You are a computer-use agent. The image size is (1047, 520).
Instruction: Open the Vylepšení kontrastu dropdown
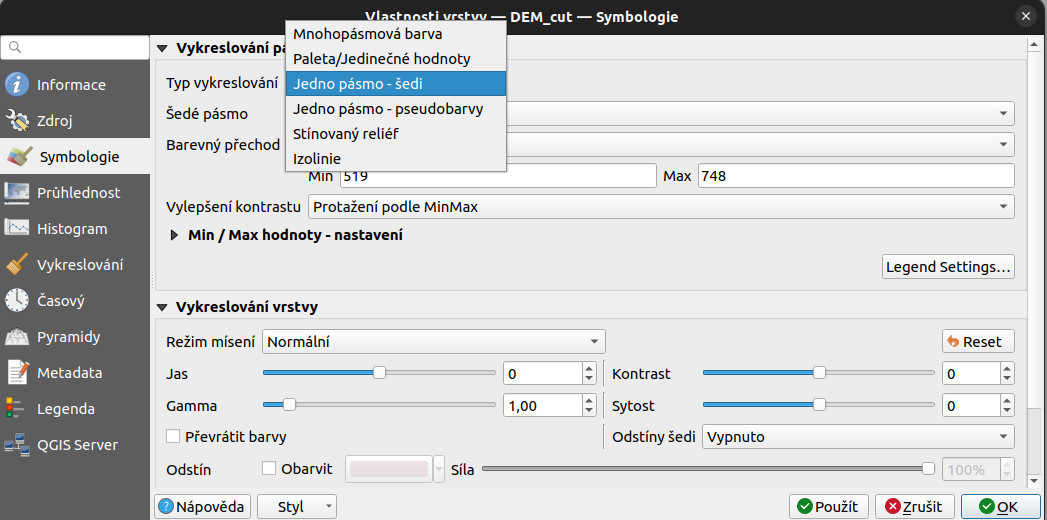661,207
